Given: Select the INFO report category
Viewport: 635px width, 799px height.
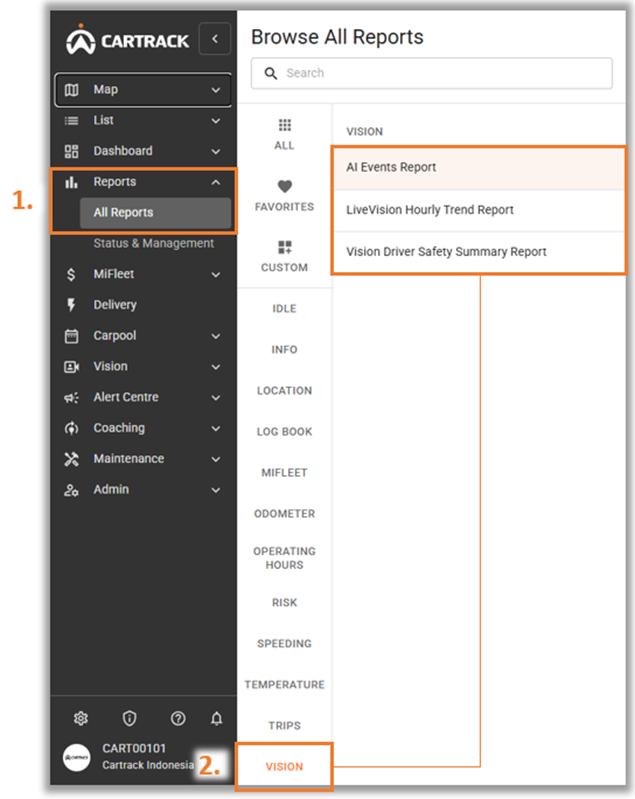Looking at the screenshot, I should (x=284, y=350).
